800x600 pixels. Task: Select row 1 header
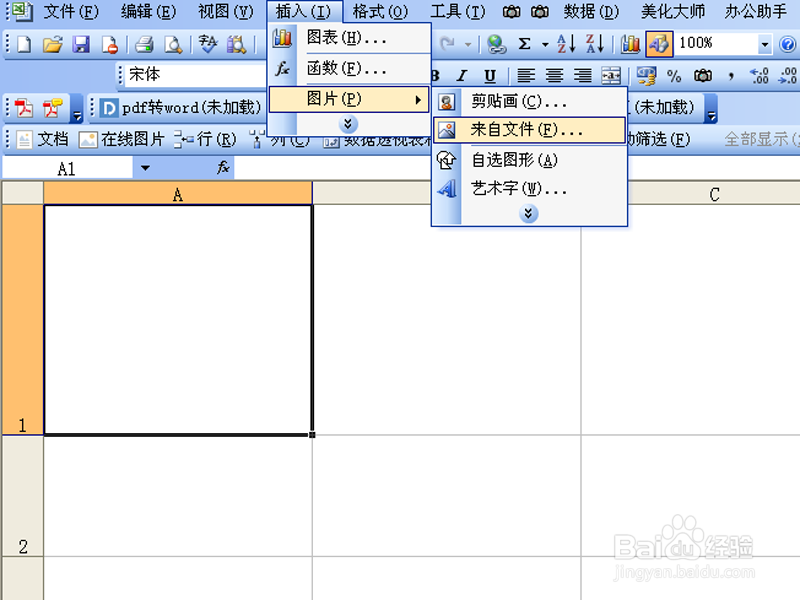tap(22, 320)
